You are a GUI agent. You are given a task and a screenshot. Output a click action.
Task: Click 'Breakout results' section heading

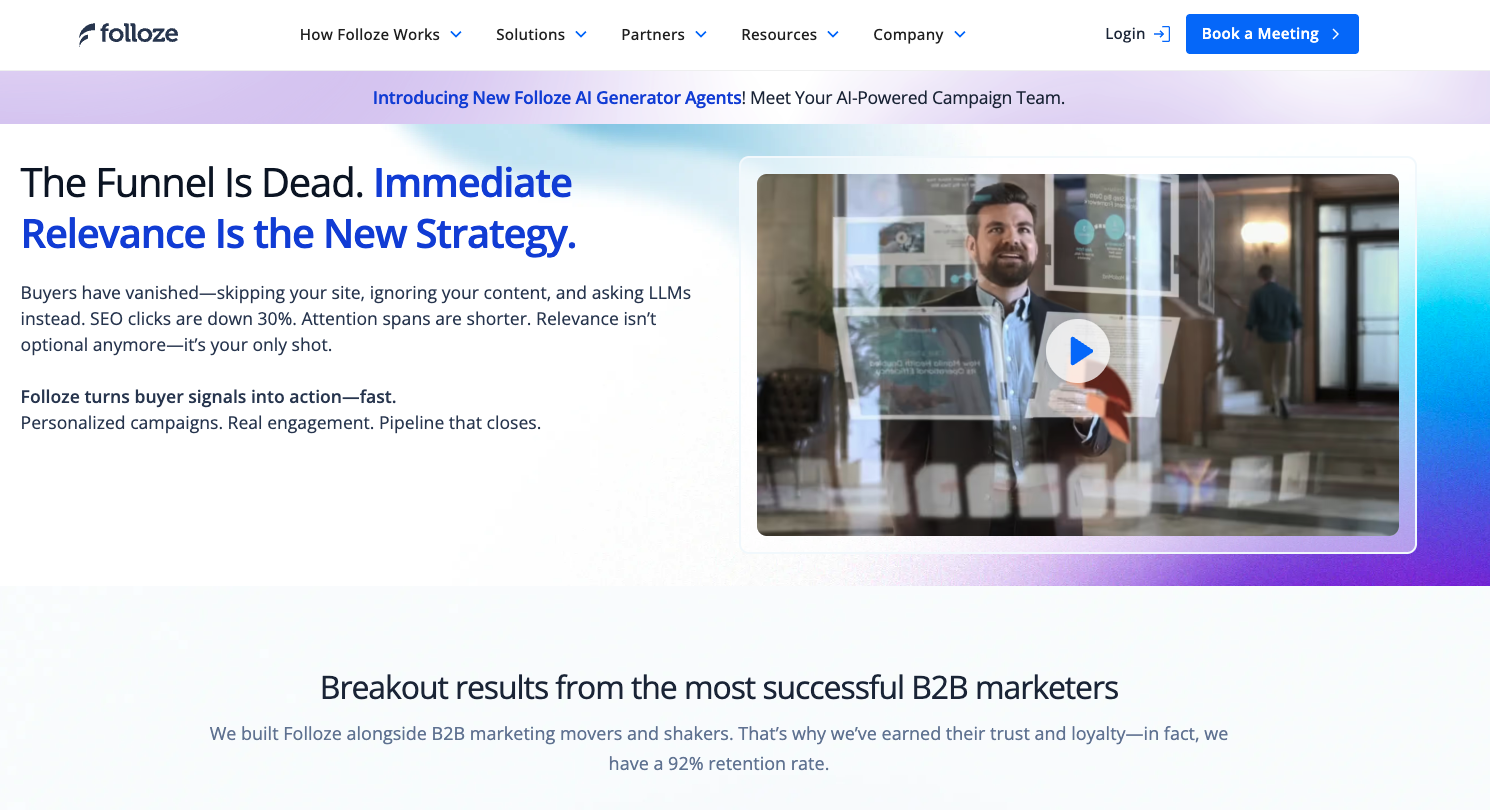[719, 688]
